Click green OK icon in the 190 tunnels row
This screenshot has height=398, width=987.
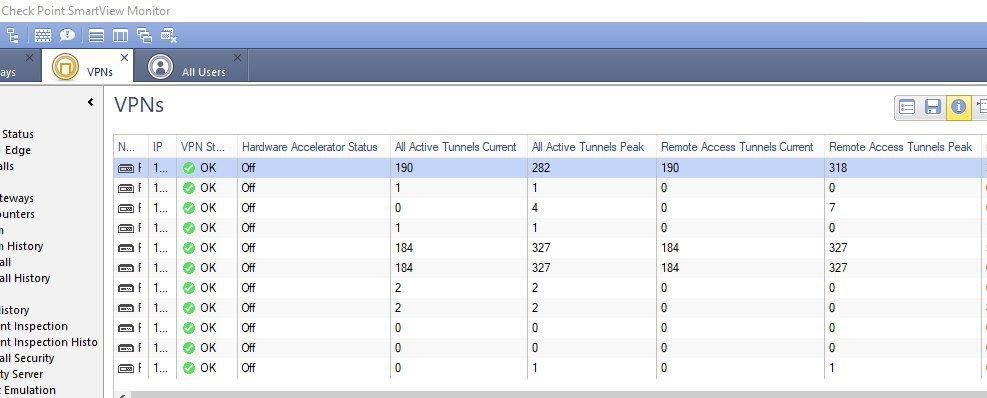189,168
